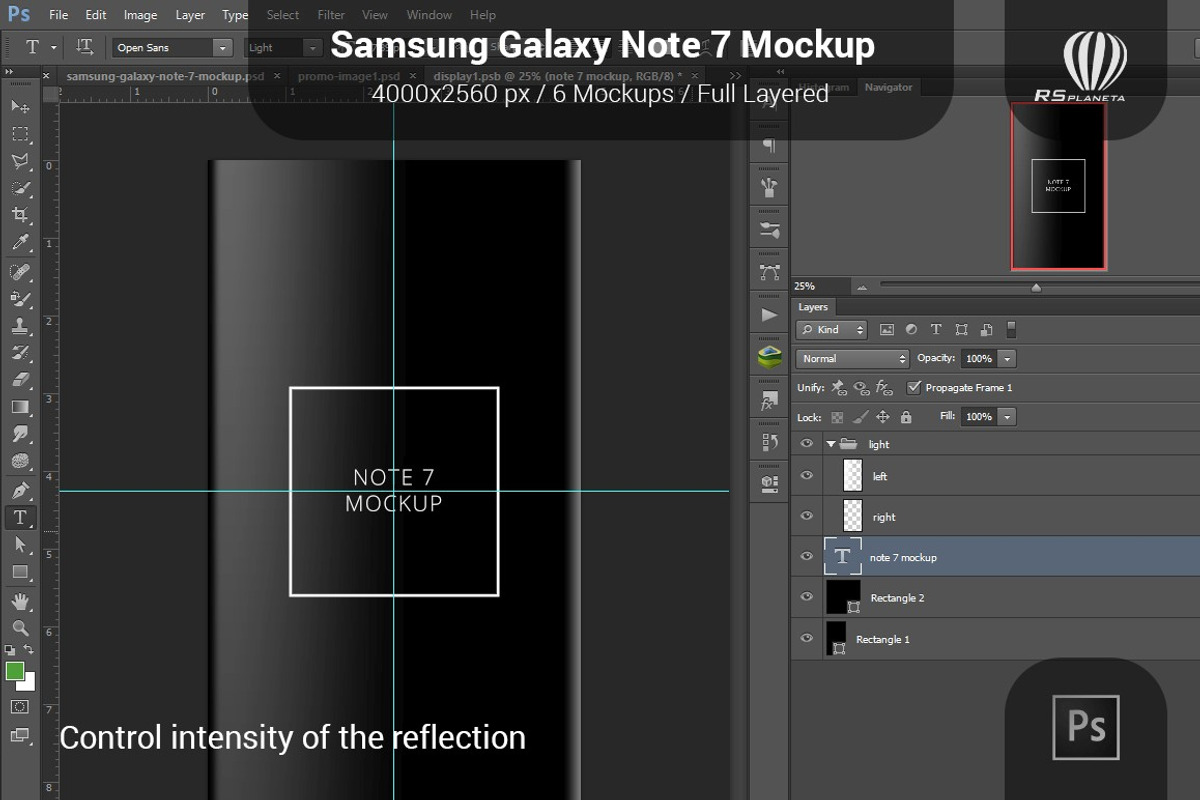Click the foreground green color swatch

pos(15,670)
